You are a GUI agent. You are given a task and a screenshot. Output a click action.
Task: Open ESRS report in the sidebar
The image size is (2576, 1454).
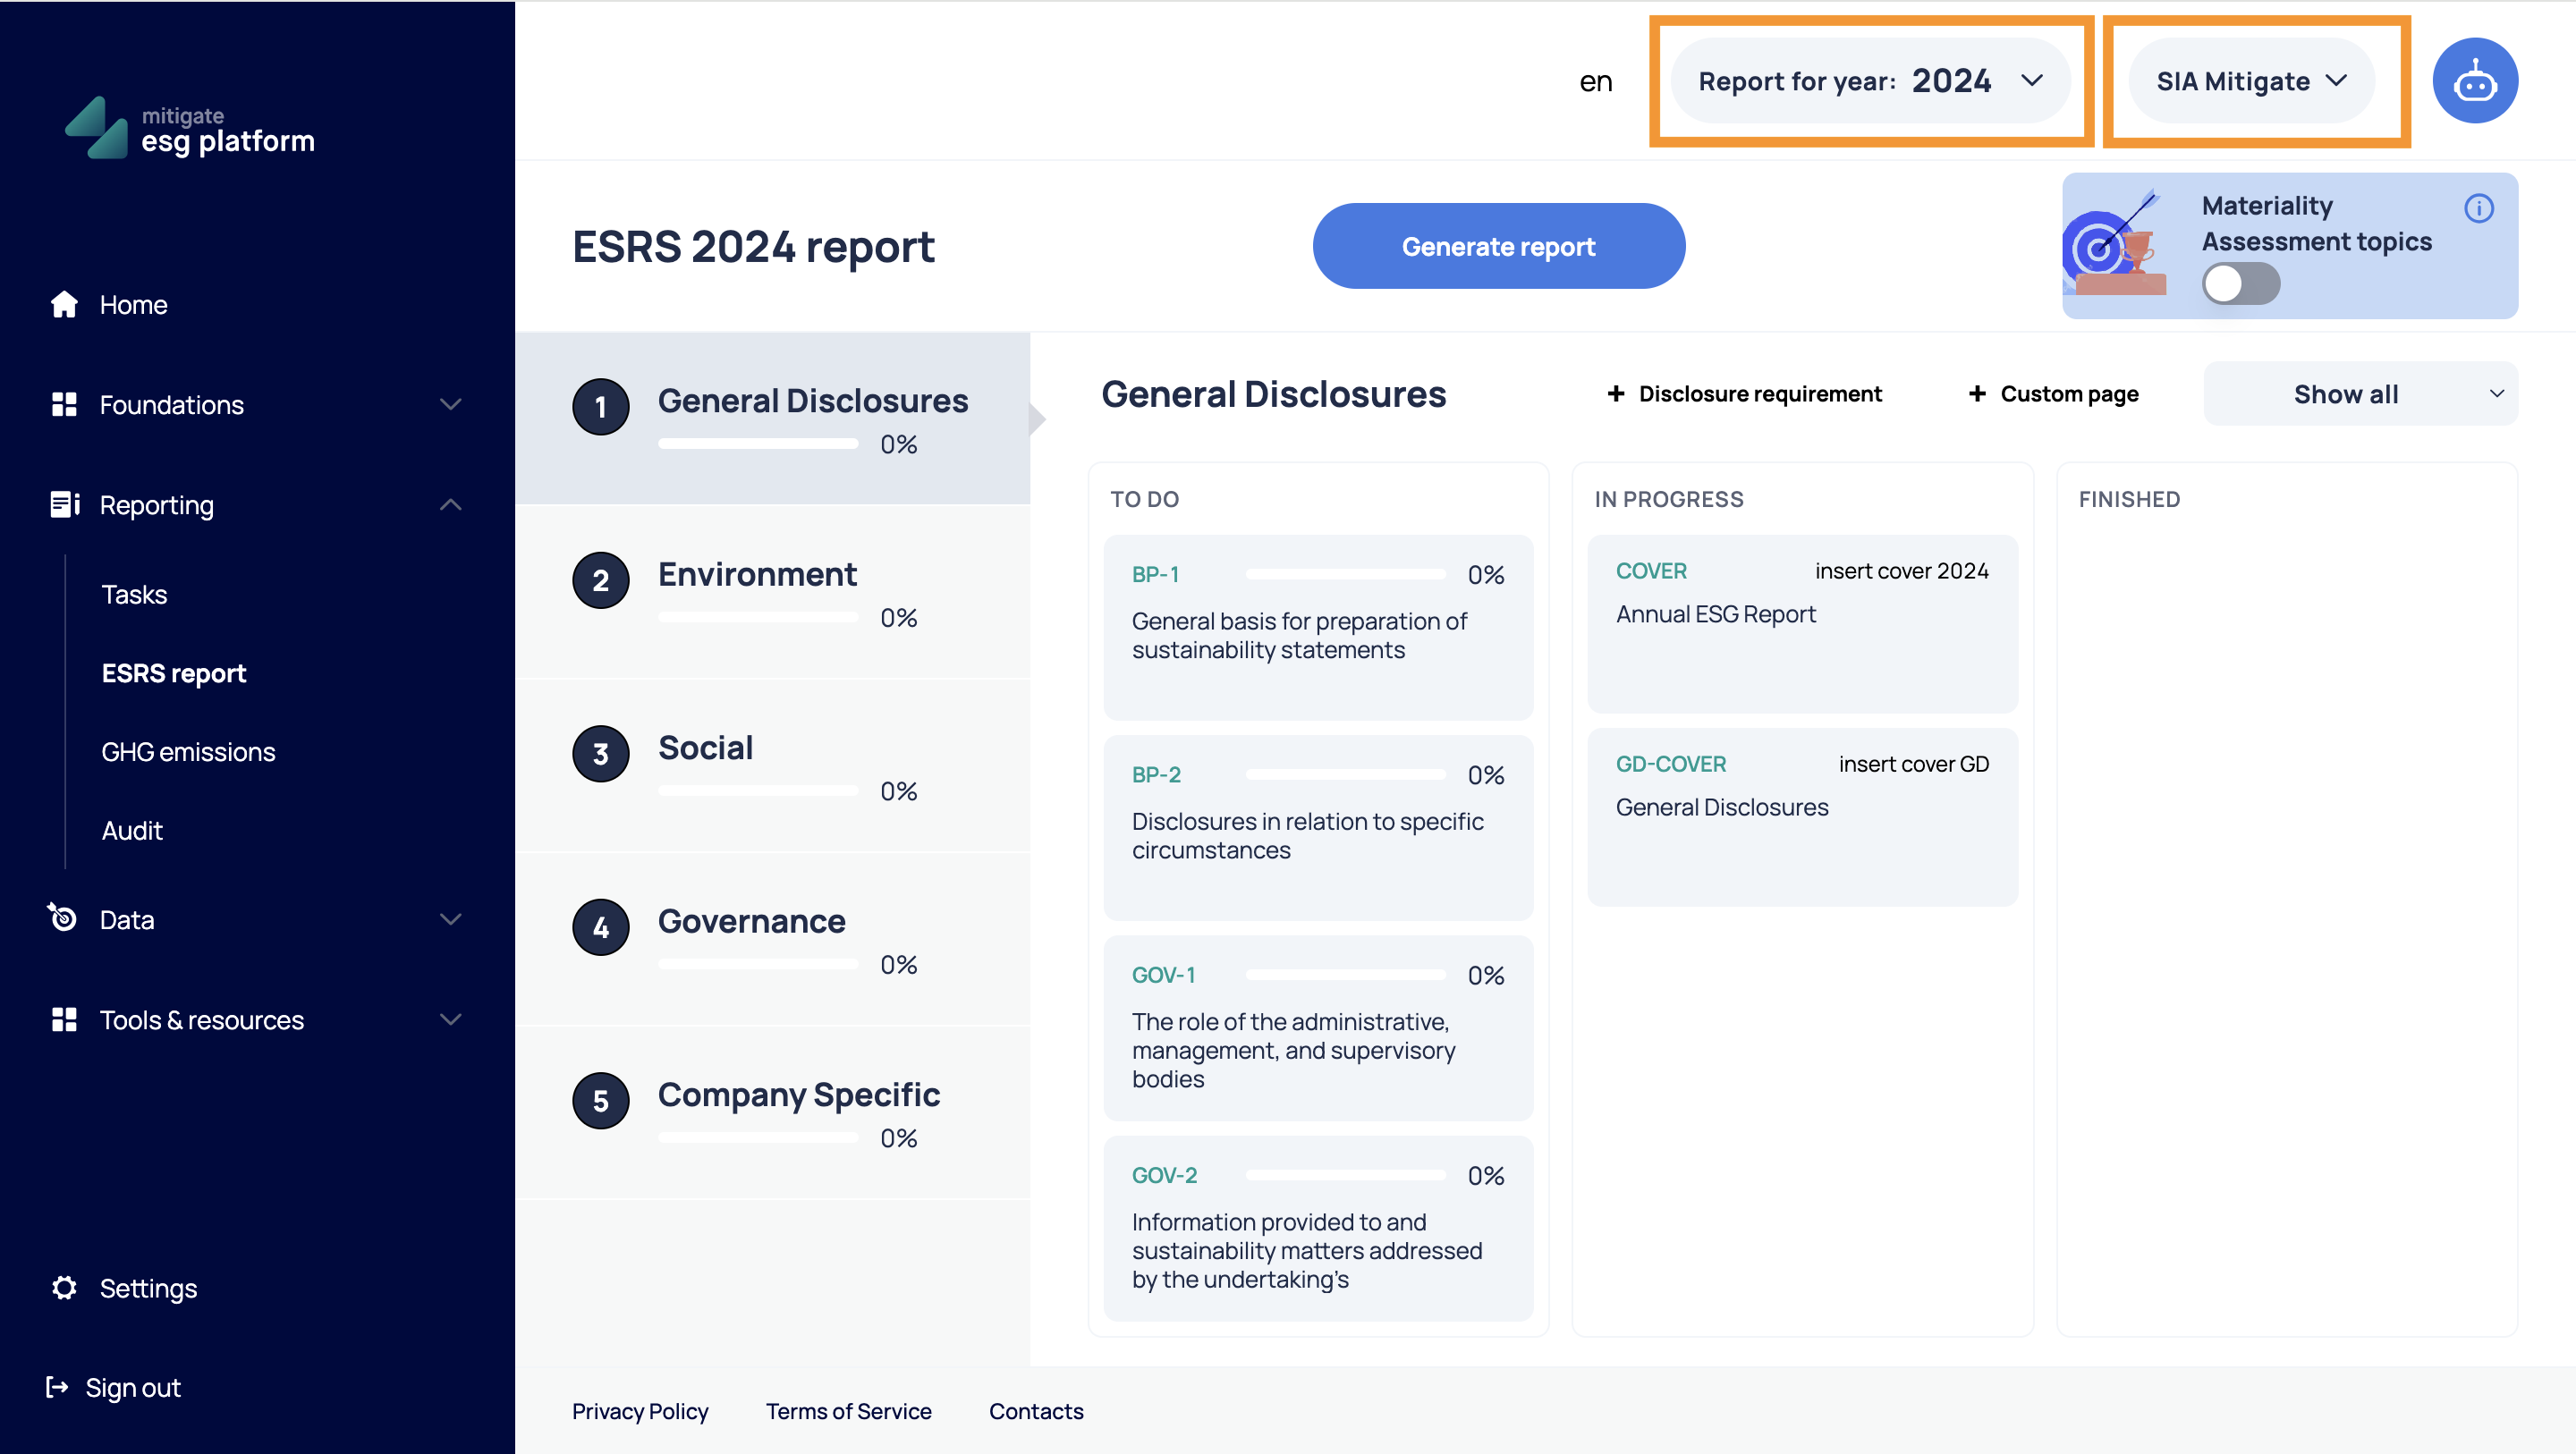tap(174, 673)
